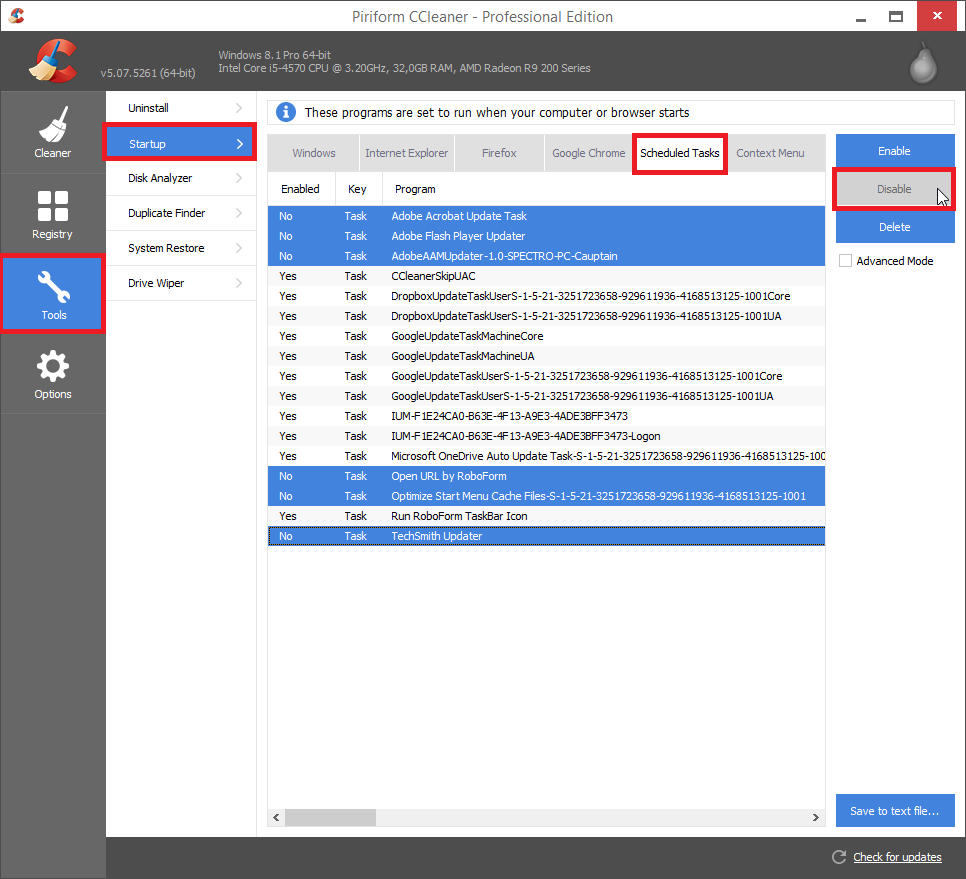
Task: Switch to the Windows startup tab
Action: click(x=314, y=153)
